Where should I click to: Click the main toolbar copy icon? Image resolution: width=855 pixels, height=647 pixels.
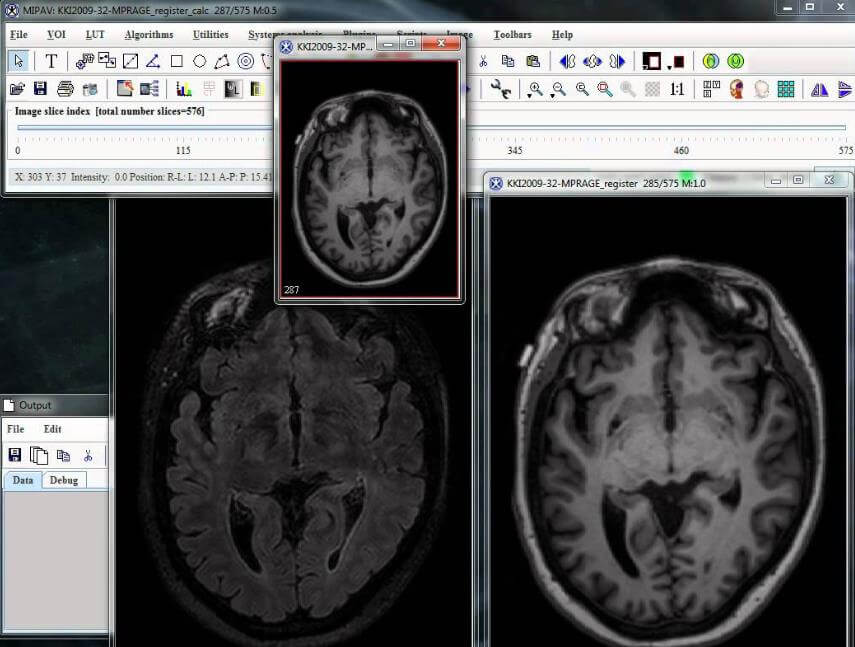click(508, 61)
